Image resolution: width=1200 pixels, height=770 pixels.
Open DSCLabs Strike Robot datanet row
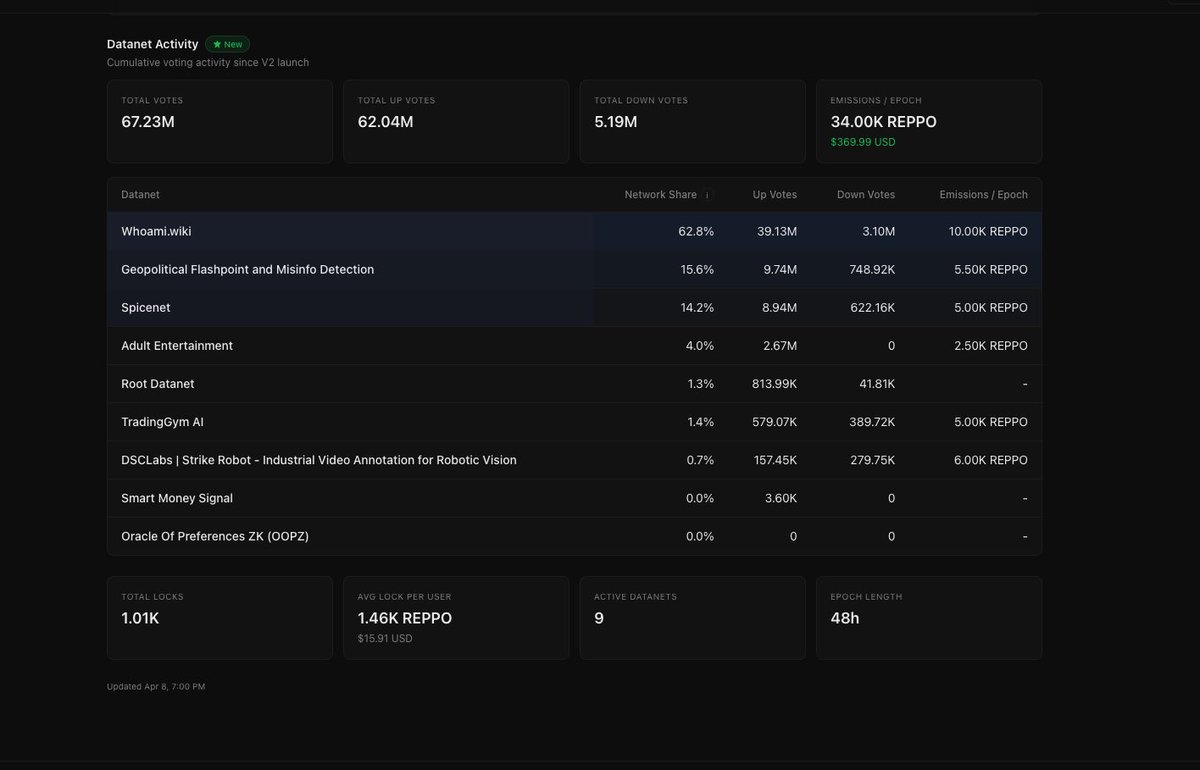(x=574, y=460)
